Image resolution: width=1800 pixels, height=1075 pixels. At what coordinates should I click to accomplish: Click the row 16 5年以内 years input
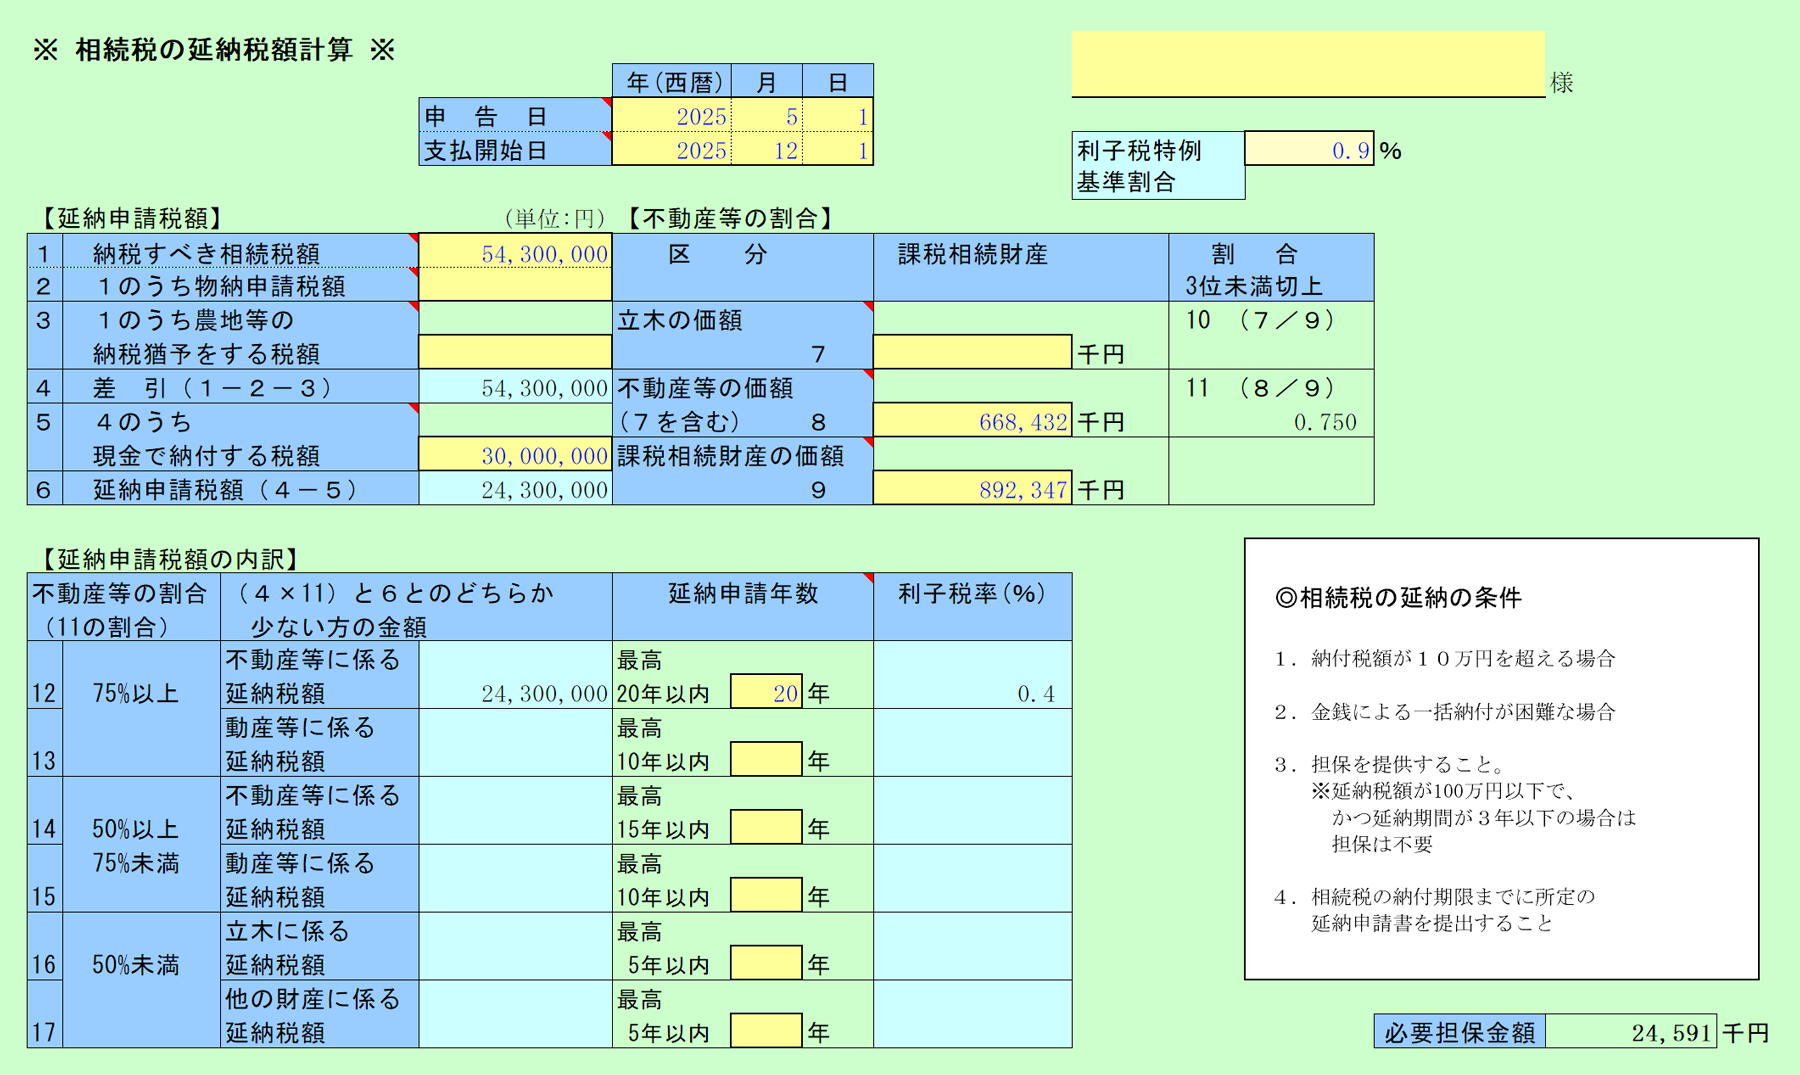[766, 963]
